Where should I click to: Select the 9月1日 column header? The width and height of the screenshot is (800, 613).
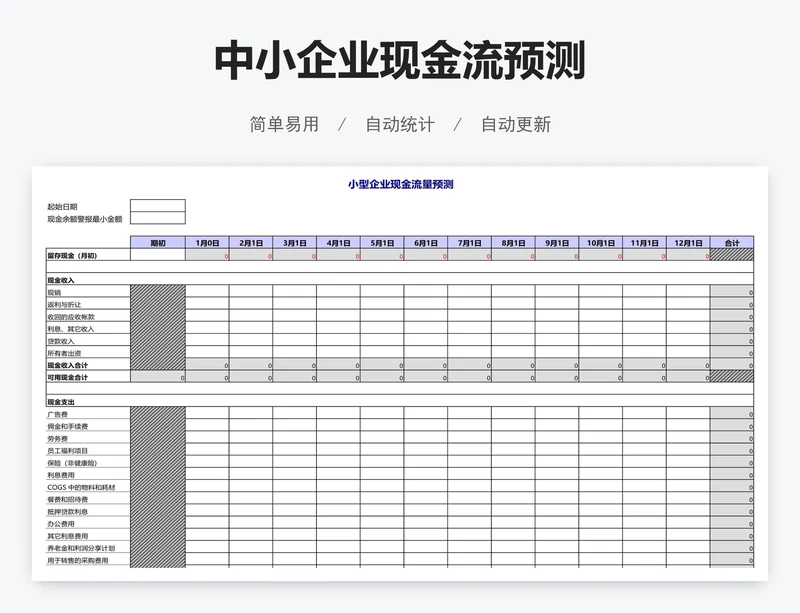click(557, 242)
